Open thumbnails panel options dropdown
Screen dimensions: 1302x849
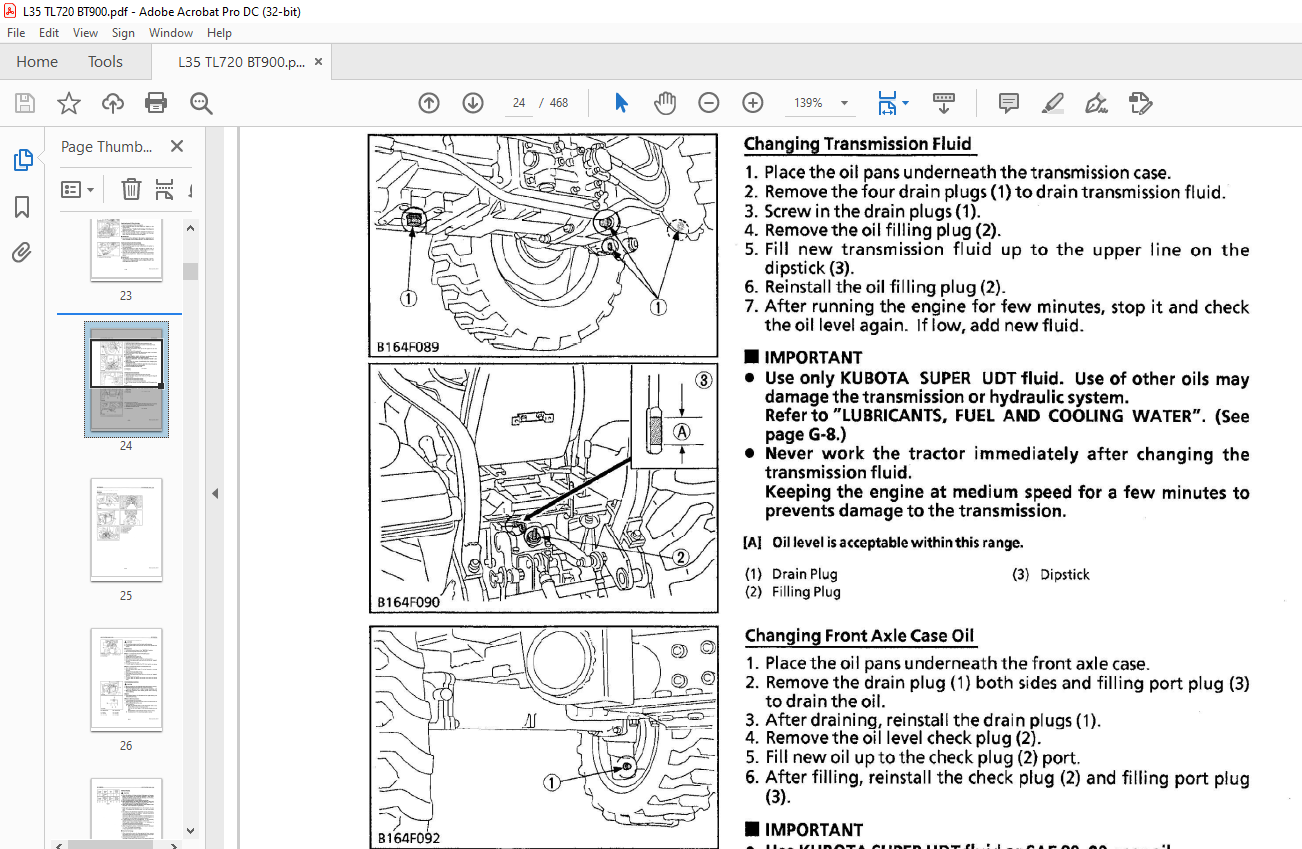coord(77,189)
